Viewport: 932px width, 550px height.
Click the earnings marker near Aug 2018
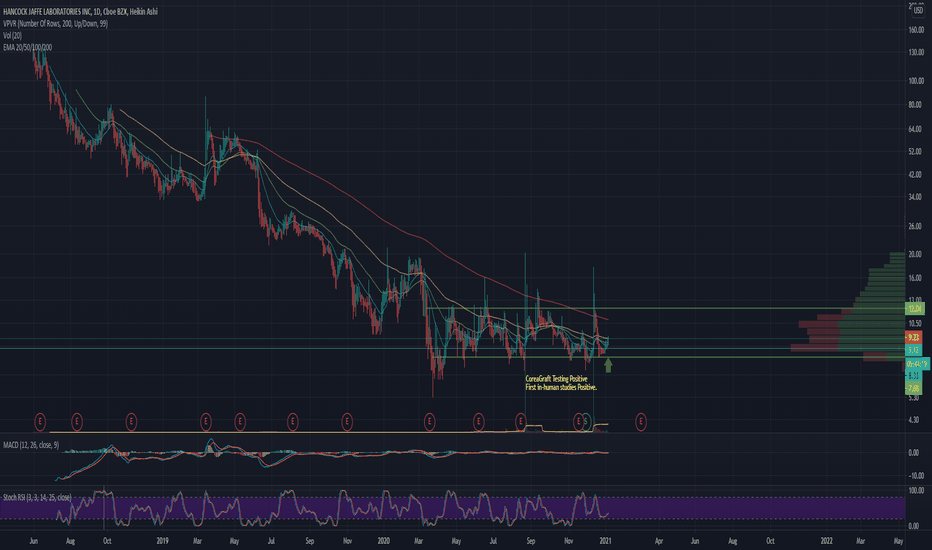(77, 422)
